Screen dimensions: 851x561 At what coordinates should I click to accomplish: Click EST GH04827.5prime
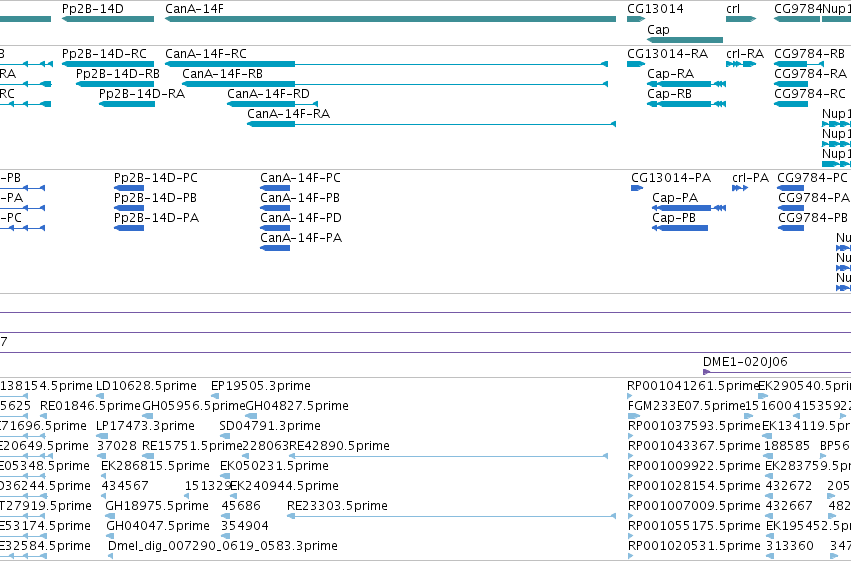297,406
